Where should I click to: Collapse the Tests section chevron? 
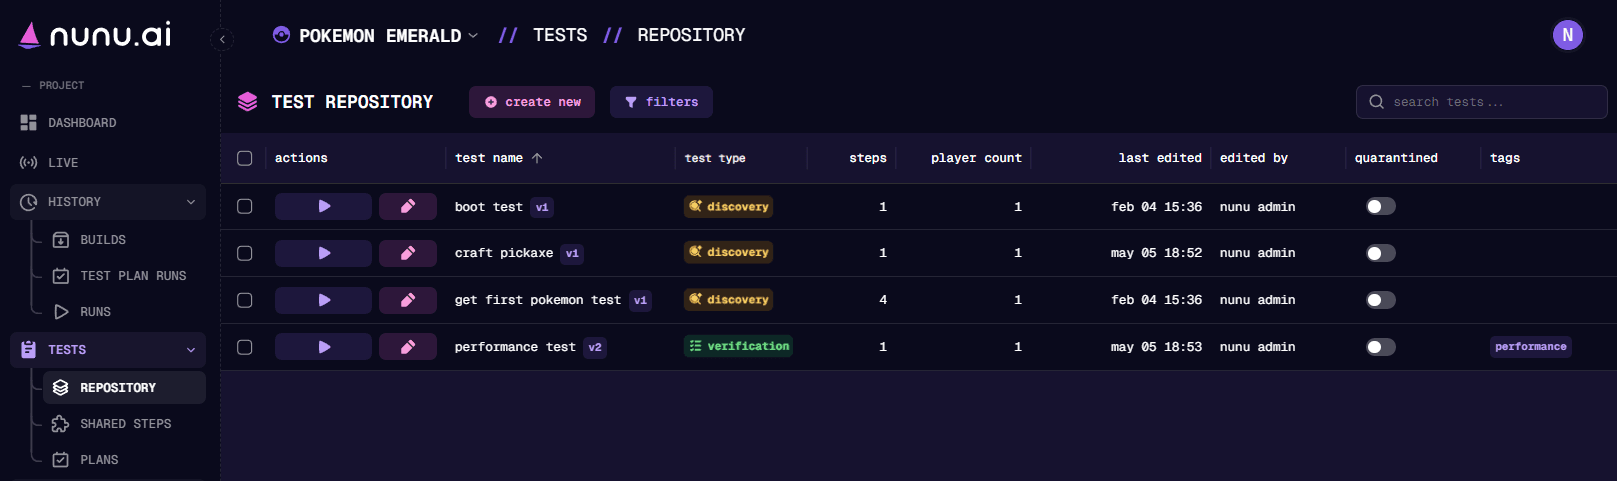(x=191, y=350)
